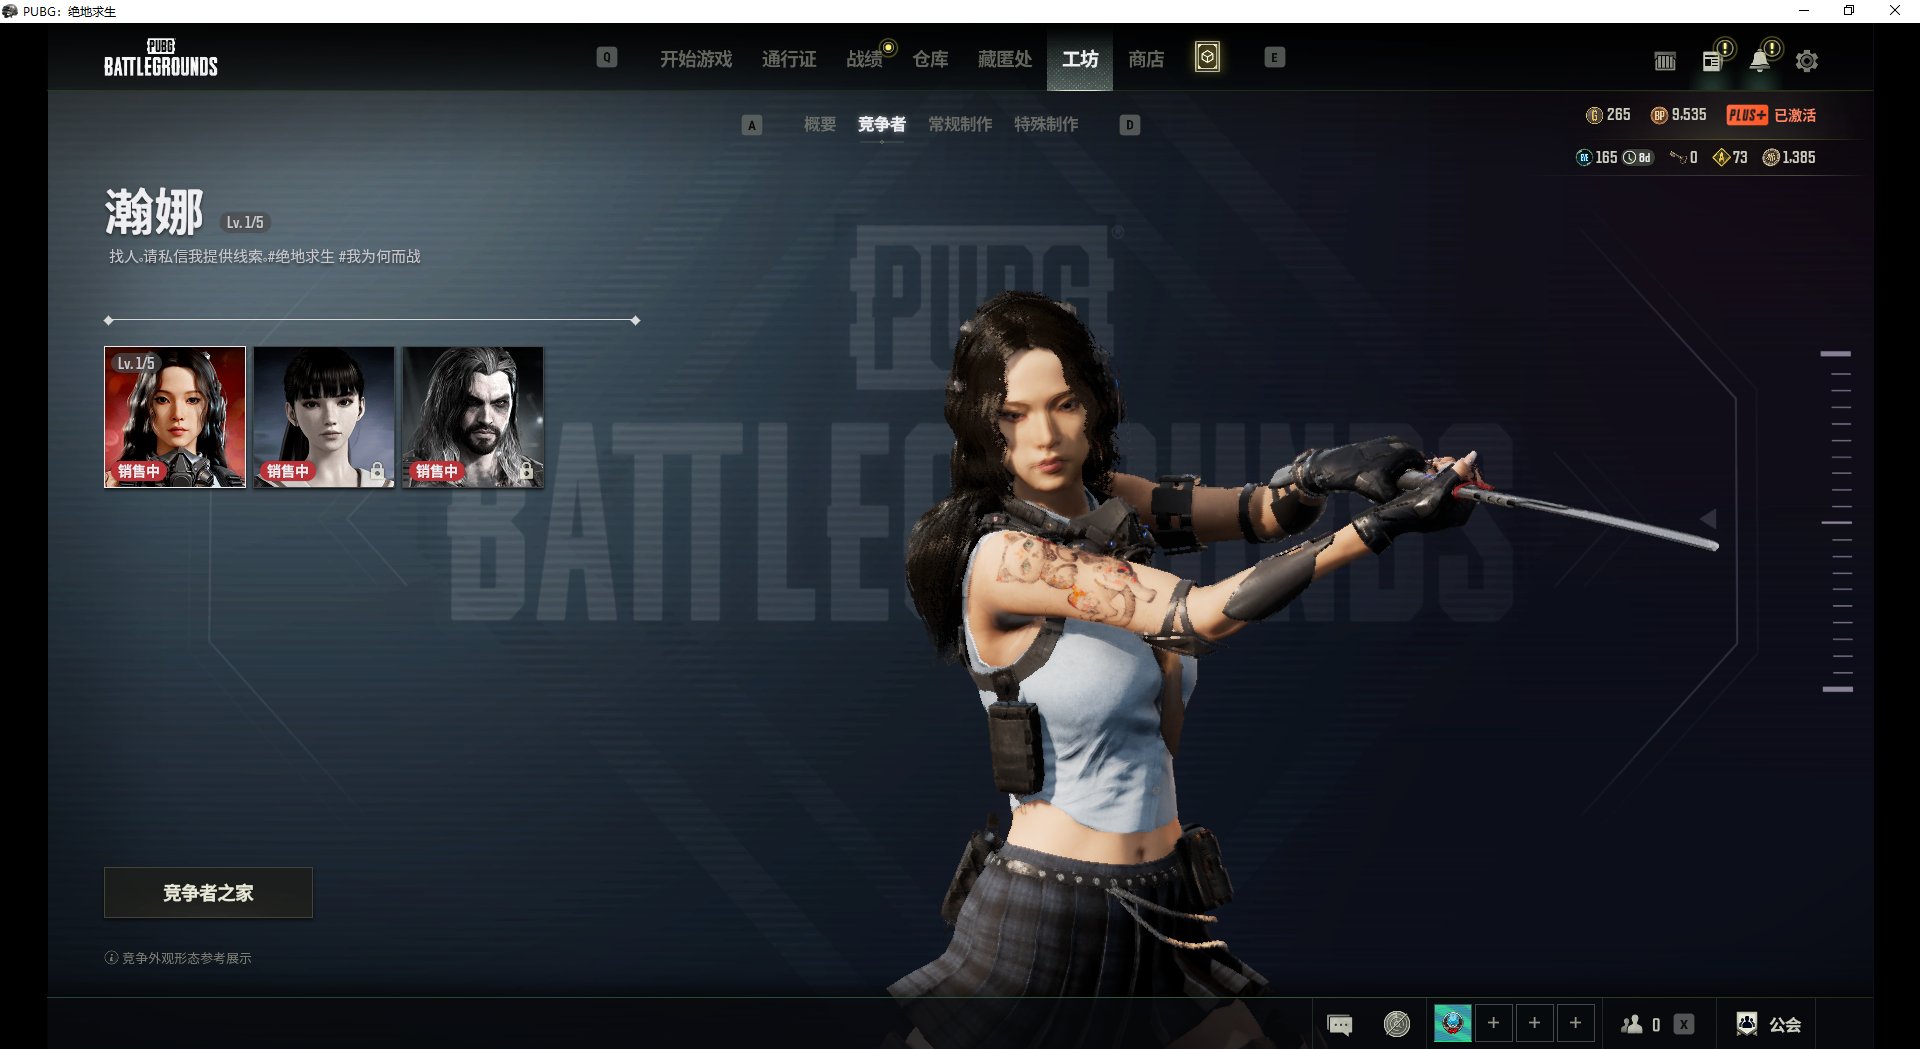The image size is (1920, 1049).
Task: Open the barred crate icon in top bar
Action: tap(1665, 61)
